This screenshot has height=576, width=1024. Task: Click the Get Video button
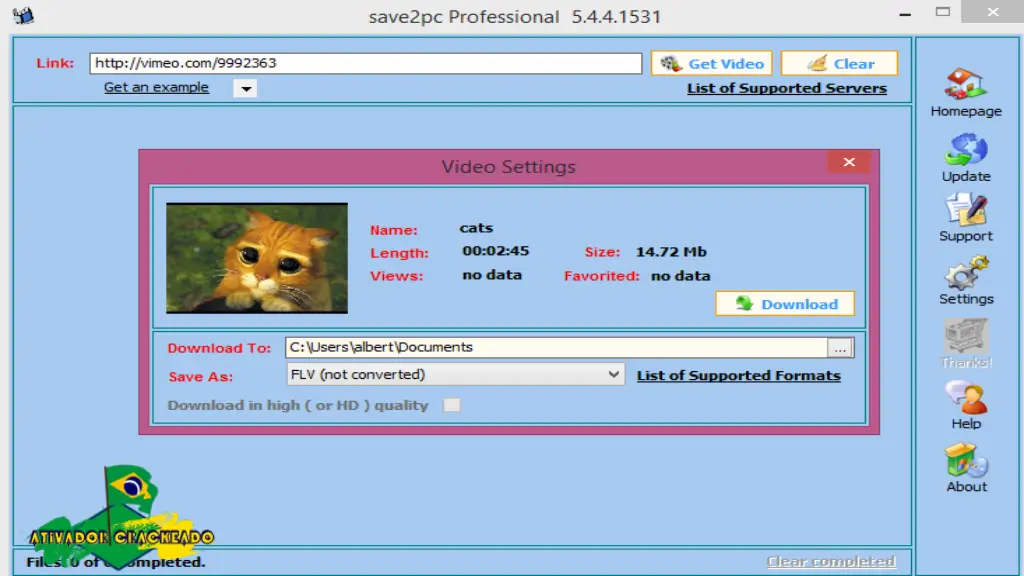711,63
